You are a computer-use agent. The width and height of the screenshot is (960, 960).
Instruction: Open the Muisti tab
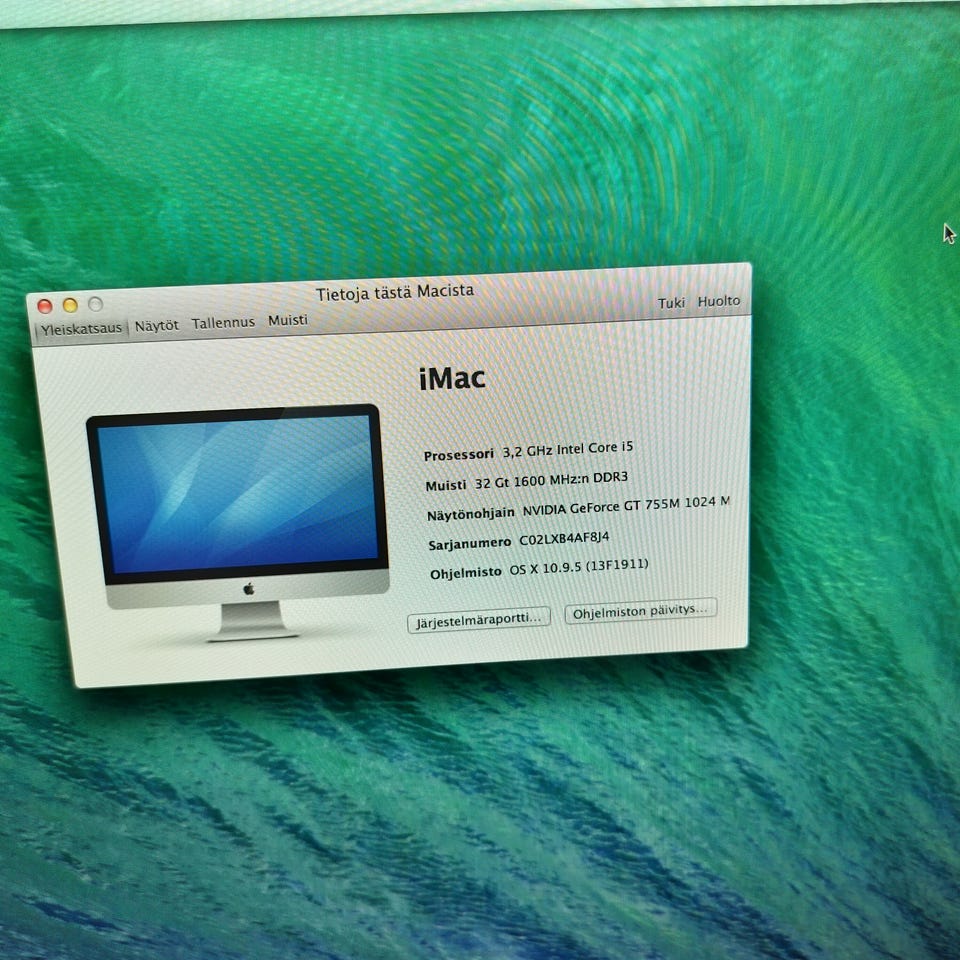click(288, 320)
